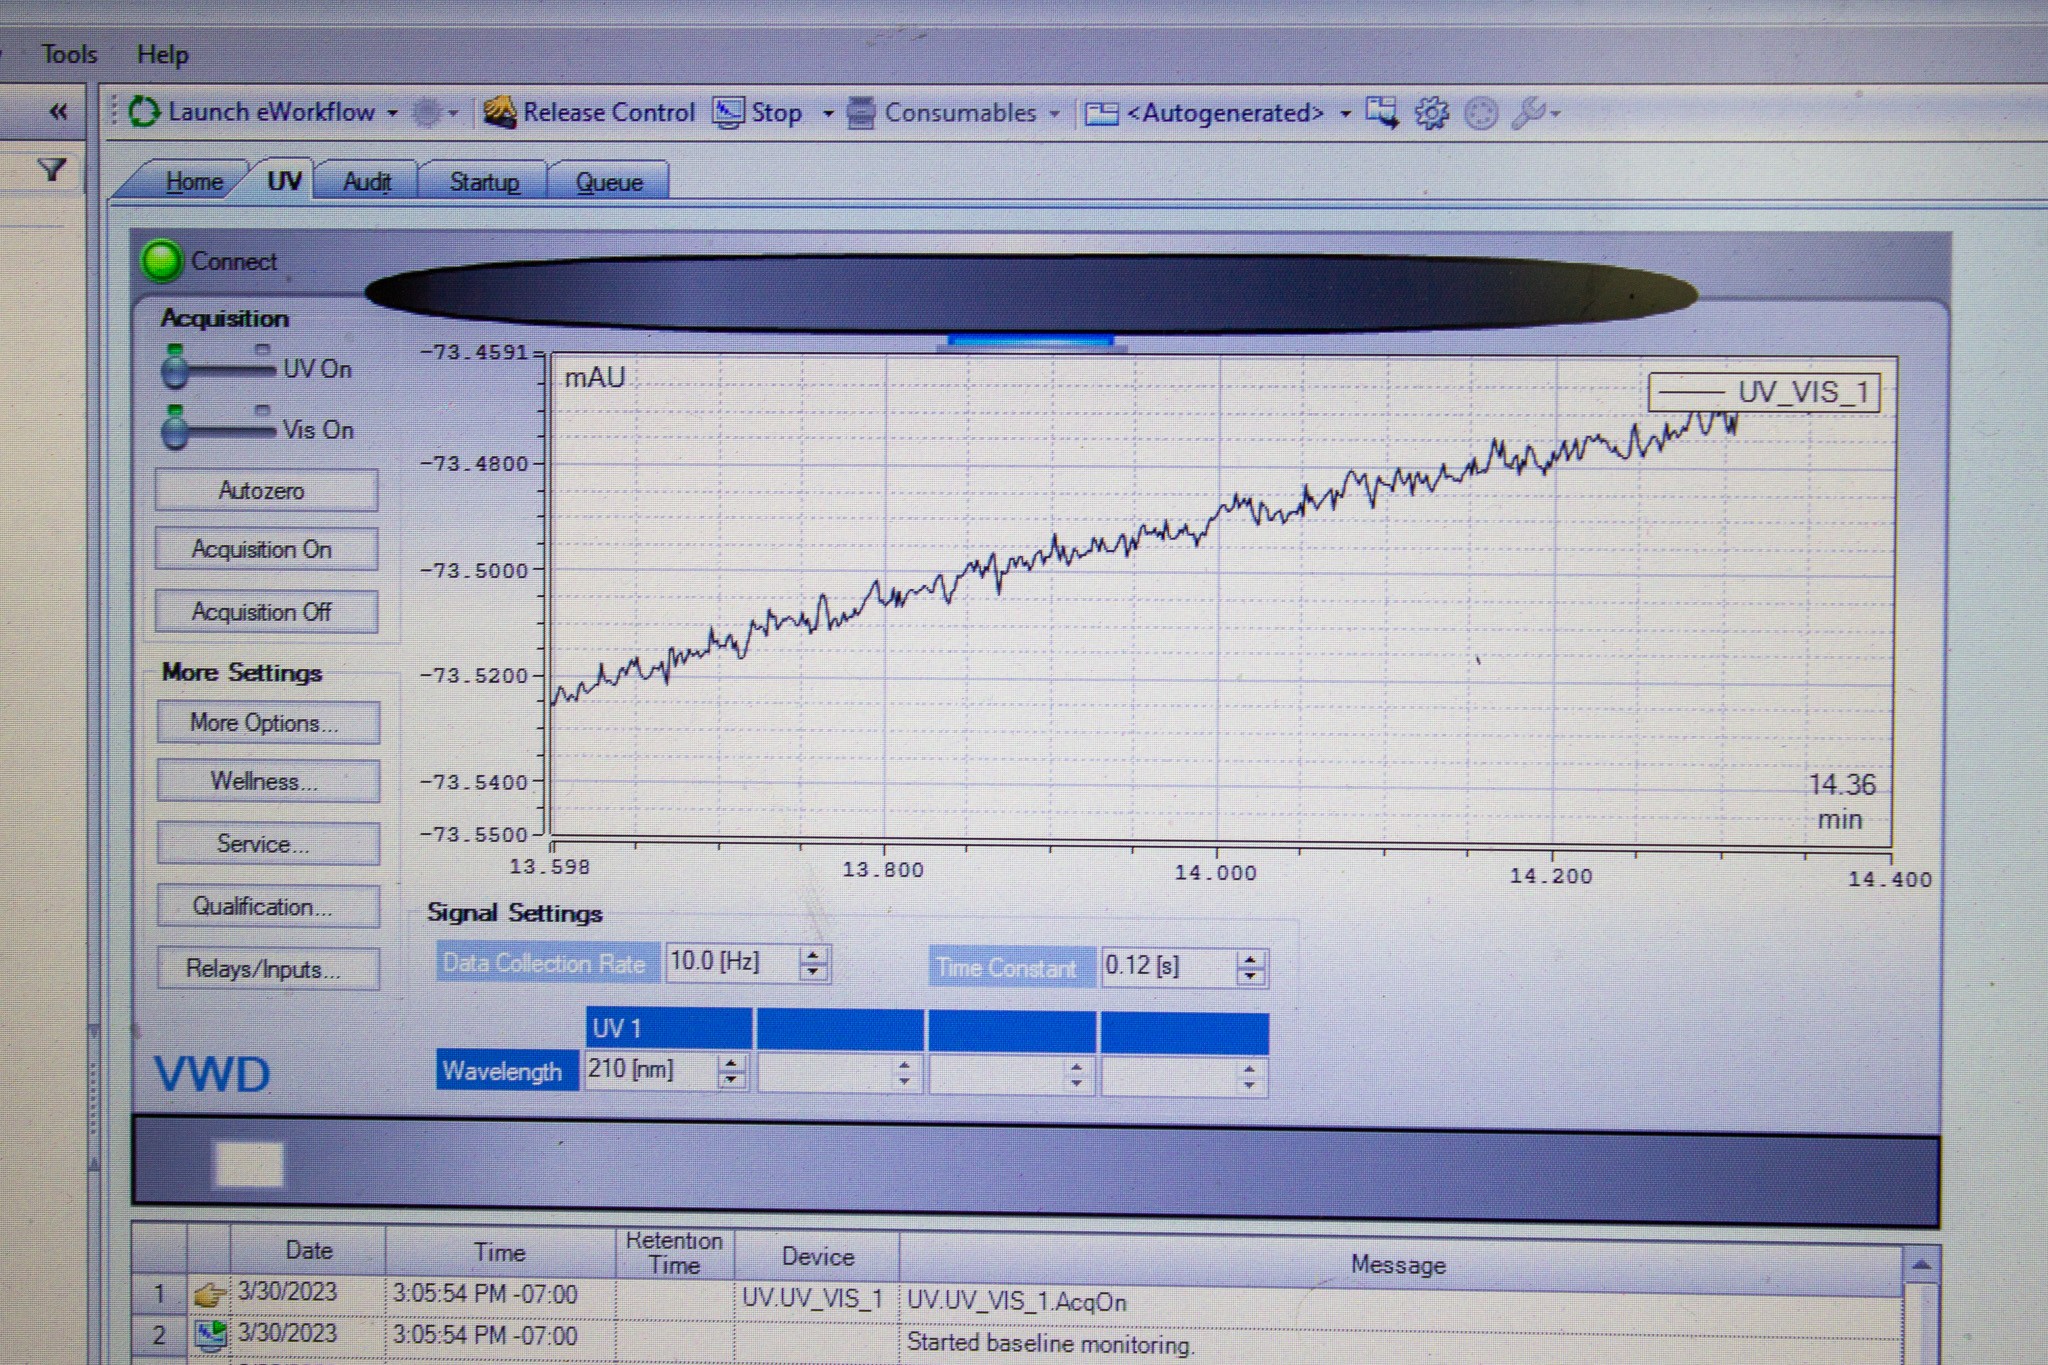2048x1365 pixels.
Task: Open the Launch eWorkflow dropdown arrow
Action: pyautogui.click(x=393, y=113)
